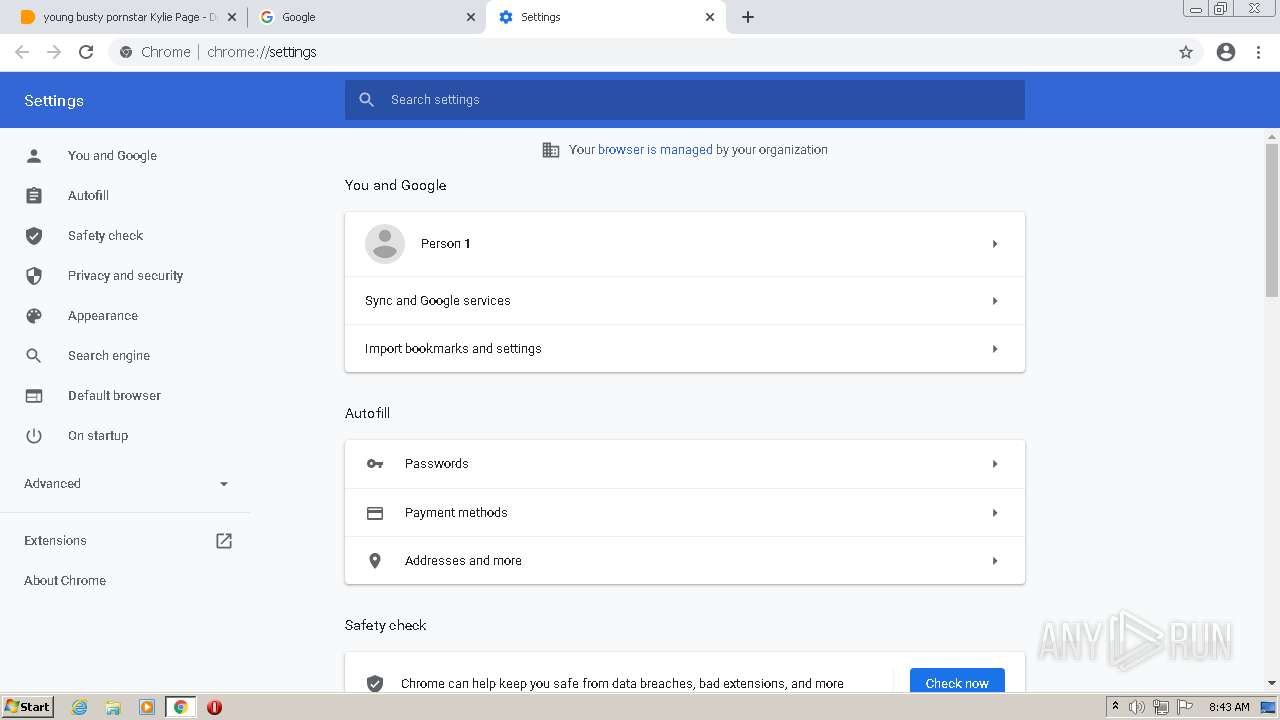Click the Safety check shield icon in sidebar
Viewport: 1280px width, 720px height.
pyautogui.click(x=34, y=236)
